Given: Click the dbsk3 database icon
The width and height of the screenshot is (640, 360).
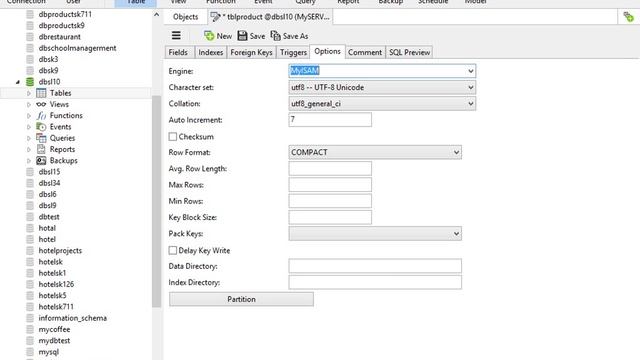Looking at the screenshot, I should (30, 59).
